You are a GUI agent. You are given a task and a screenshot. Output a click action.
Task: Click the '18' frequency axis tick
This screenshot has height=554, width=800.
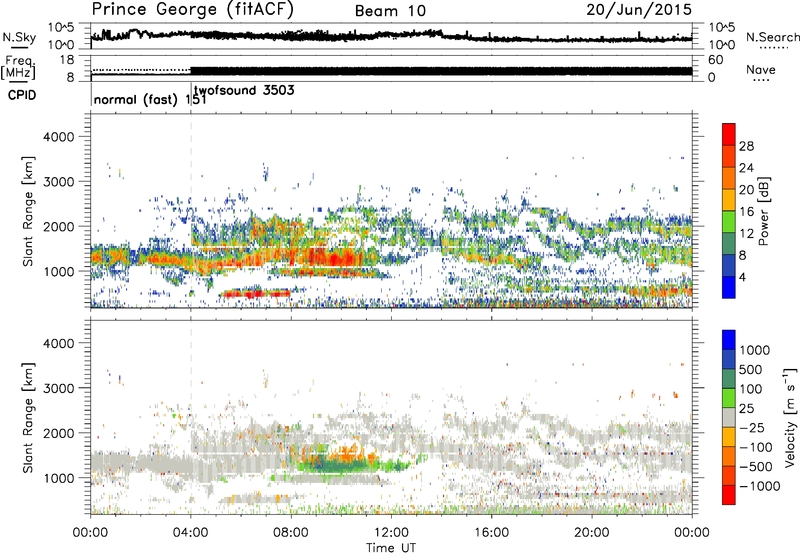click(67, 60)
